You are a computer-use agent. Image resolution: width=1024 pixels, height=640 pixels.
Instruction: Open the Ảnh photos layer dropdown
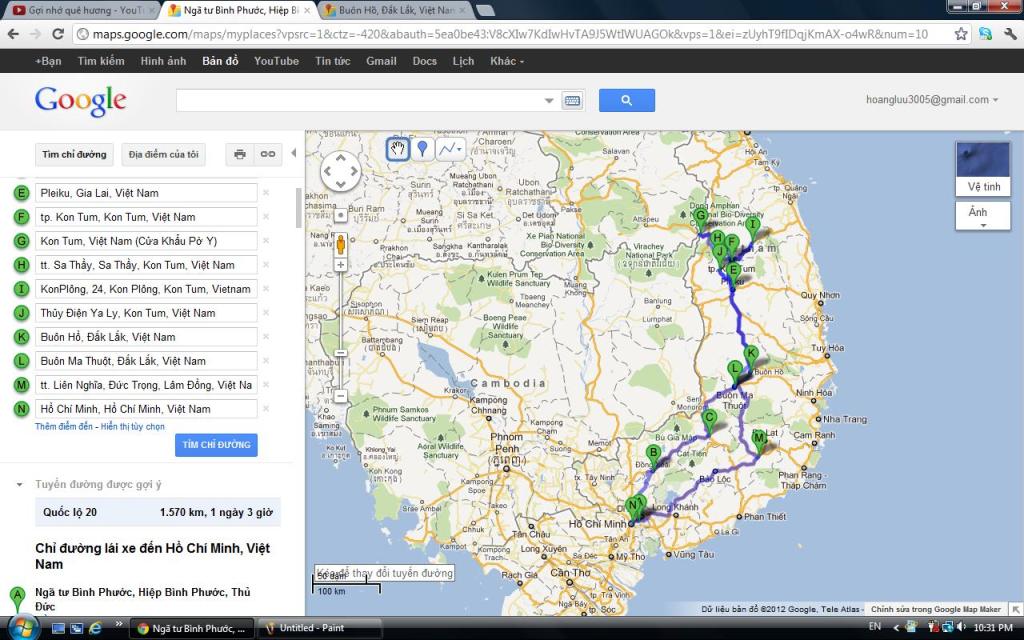[x=983, y=216]
